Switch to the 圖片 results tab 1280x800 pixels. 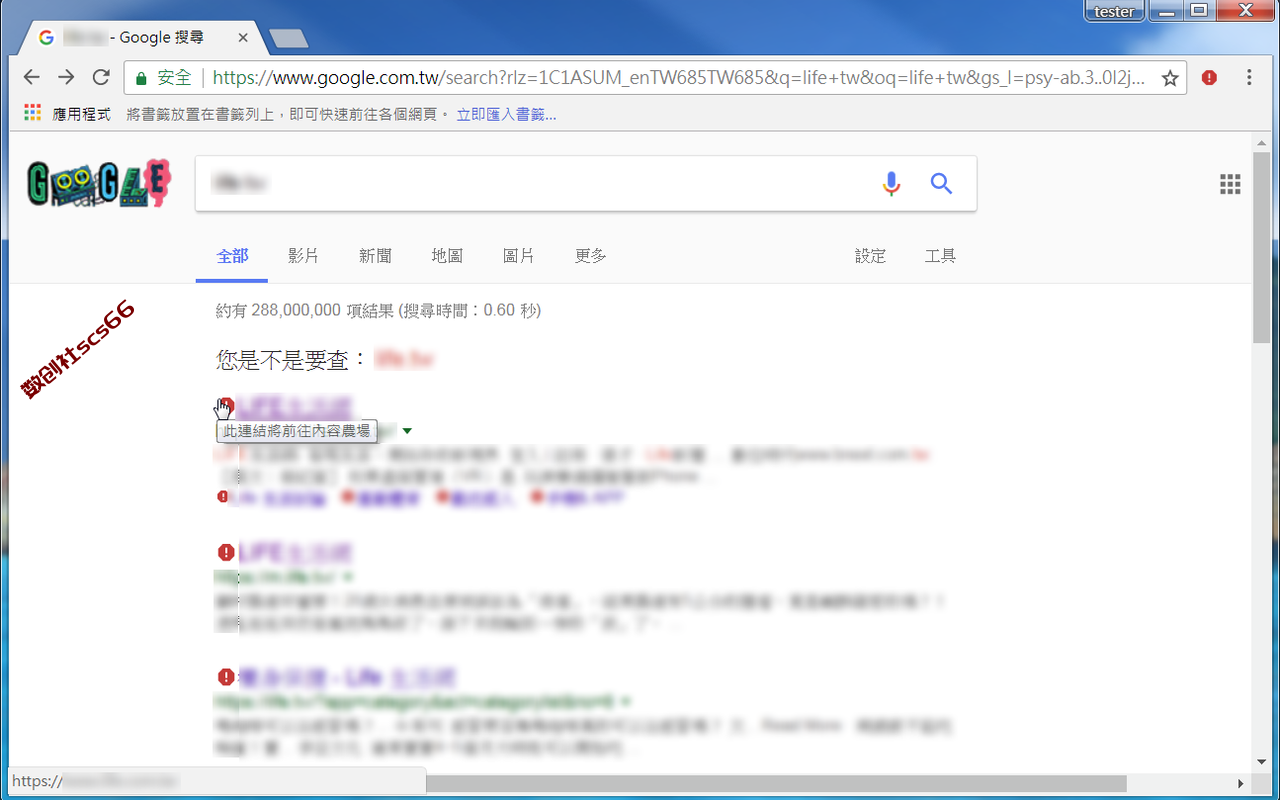[518, 256]
